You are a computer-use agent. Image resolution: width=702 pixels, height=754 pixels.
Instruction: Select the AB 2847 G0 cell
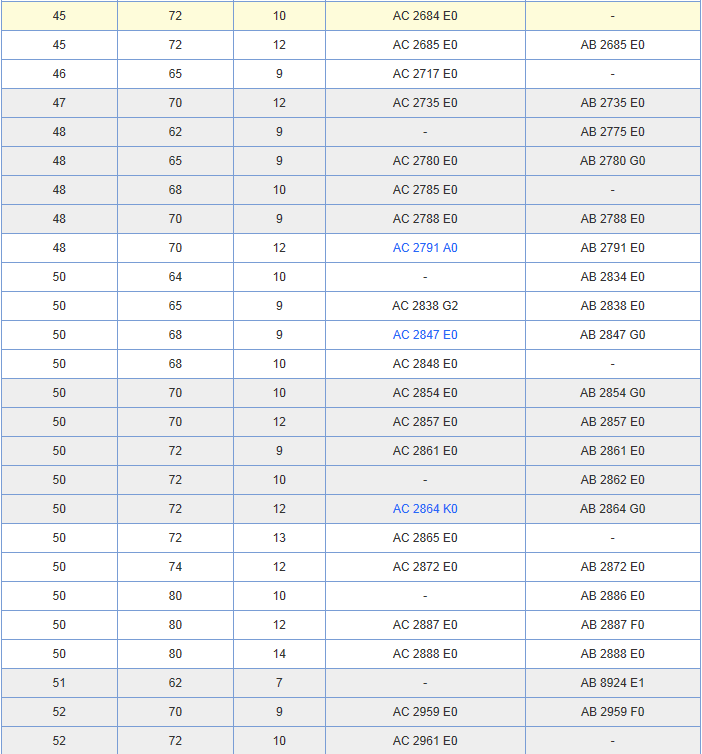pyautogui.click(x=612, y=335)
